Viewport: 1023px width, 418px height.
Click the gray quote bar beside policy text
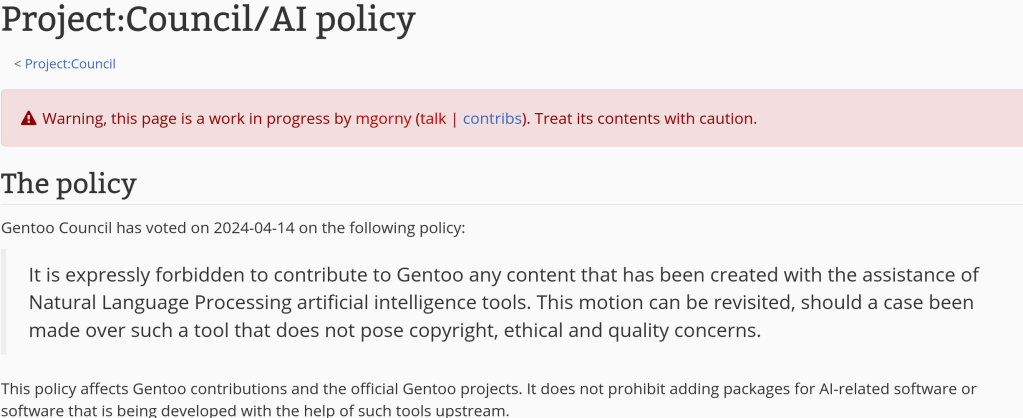[x=3, y=301]
